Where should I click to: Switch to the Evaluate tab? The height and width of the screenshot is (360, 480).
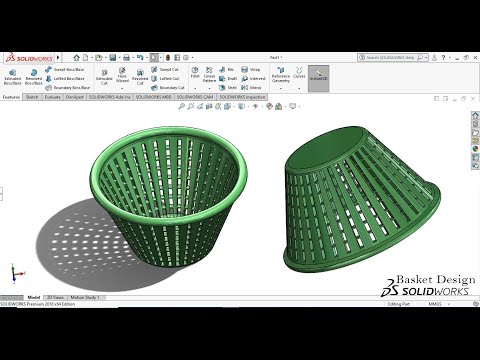53,97
